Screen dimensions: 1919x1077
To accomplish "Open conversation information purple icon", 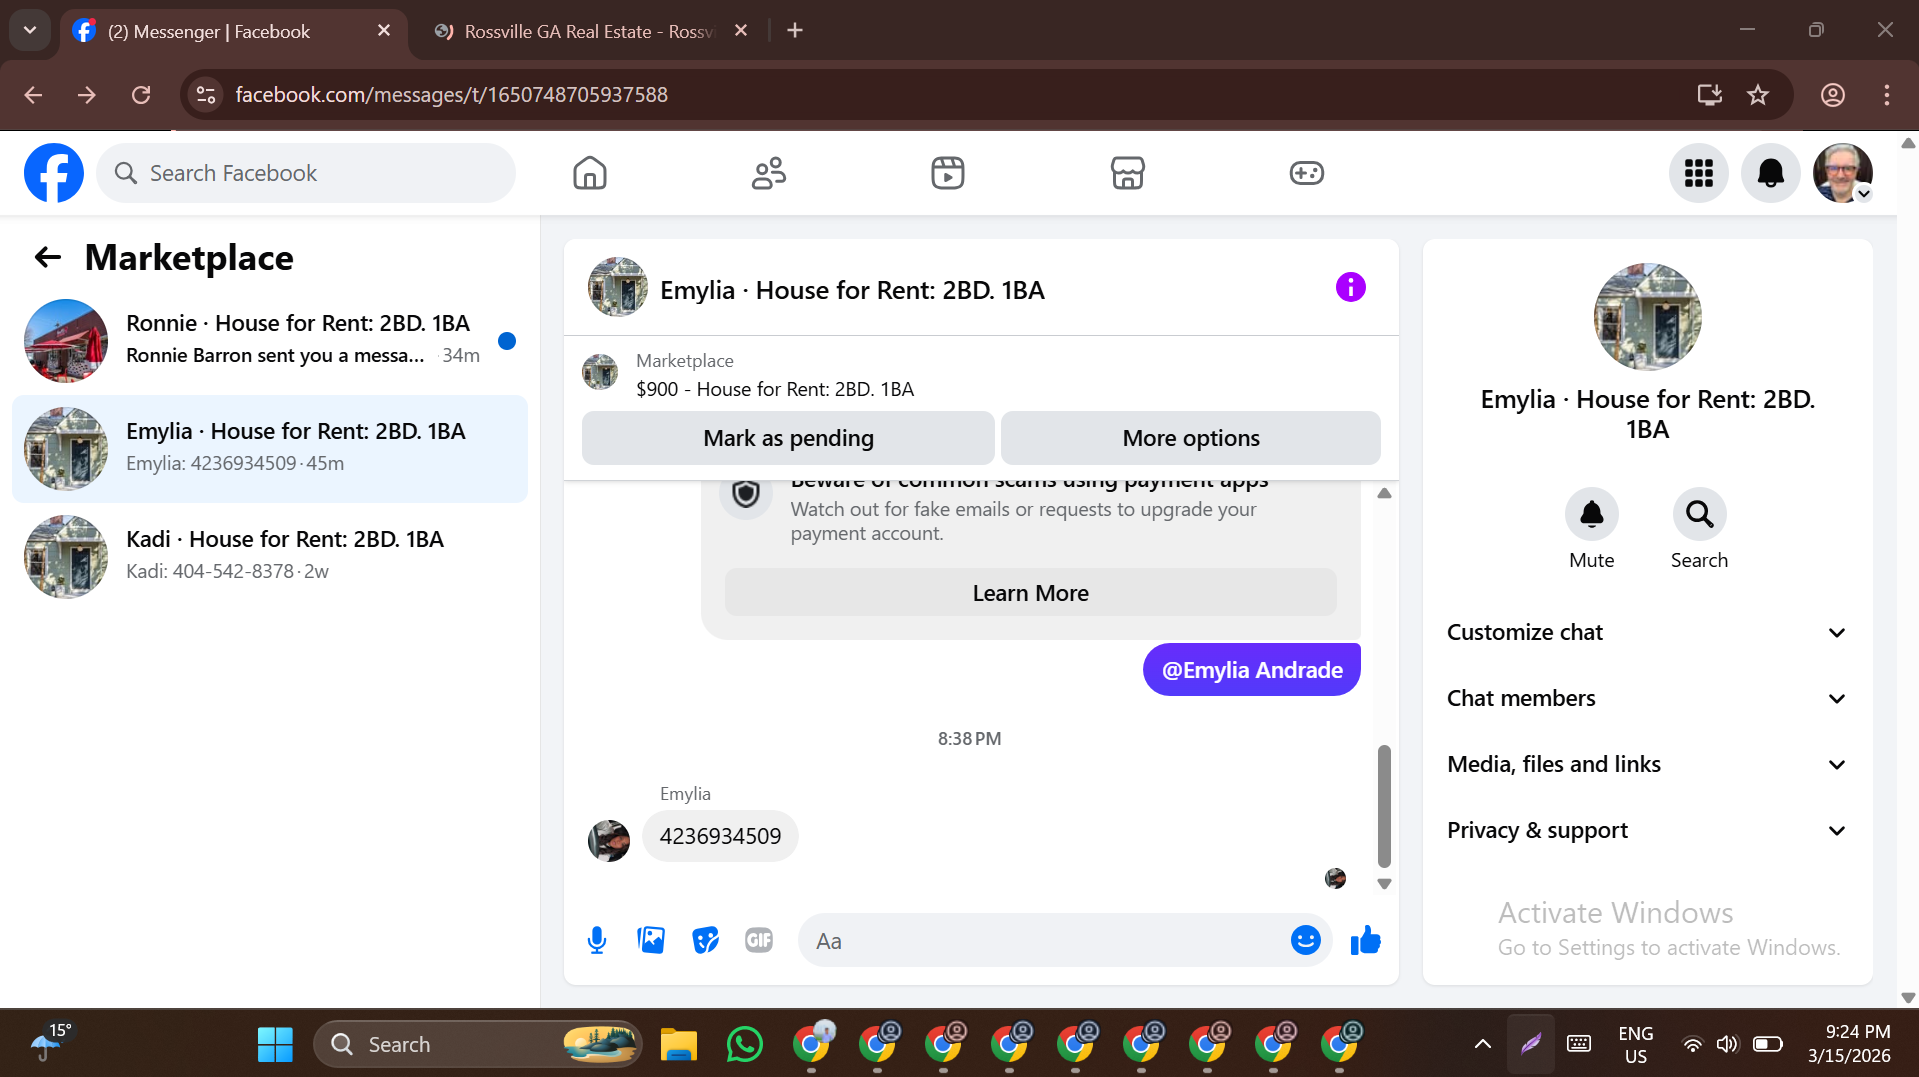I will point(1350,288).
